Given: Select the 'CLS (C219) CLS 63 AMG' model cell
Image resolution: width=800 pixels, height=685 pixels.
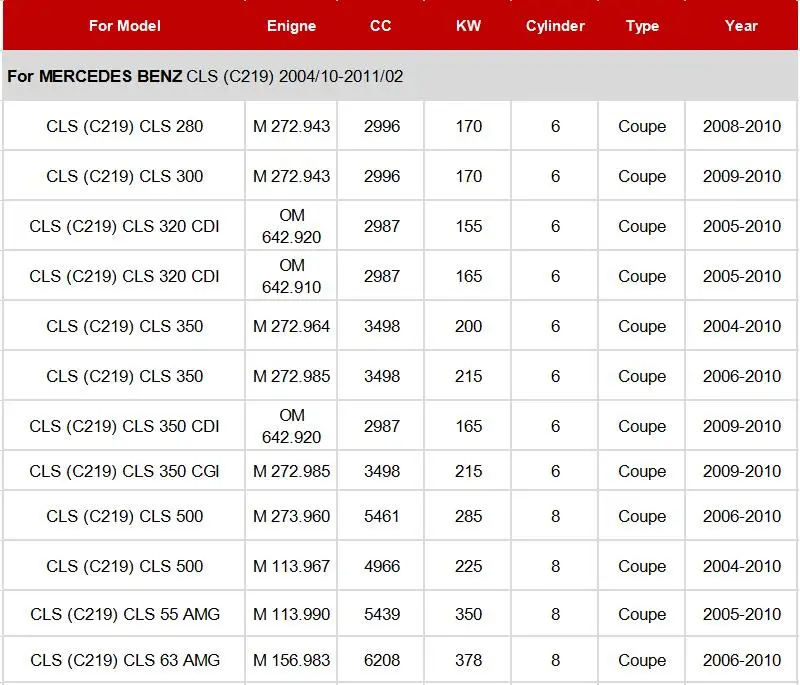Looking at the screenshot, I should 124,659.
